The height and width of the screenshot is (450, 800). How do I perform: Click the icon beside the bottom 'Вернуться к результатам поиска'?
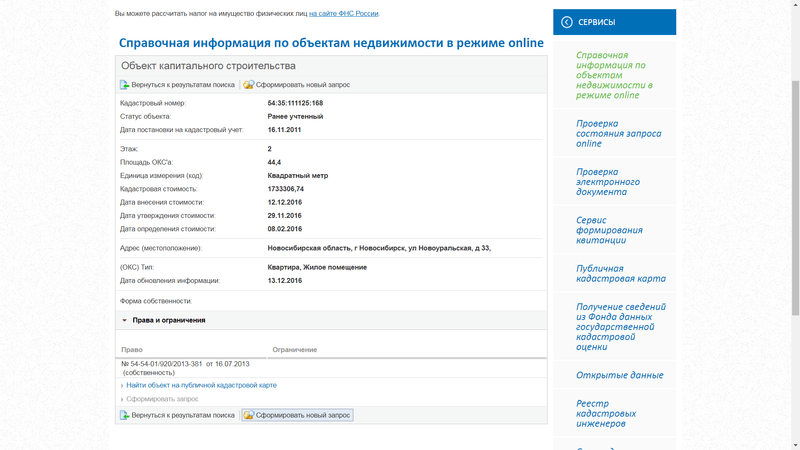pyautogui.click(x=125, y=415)
